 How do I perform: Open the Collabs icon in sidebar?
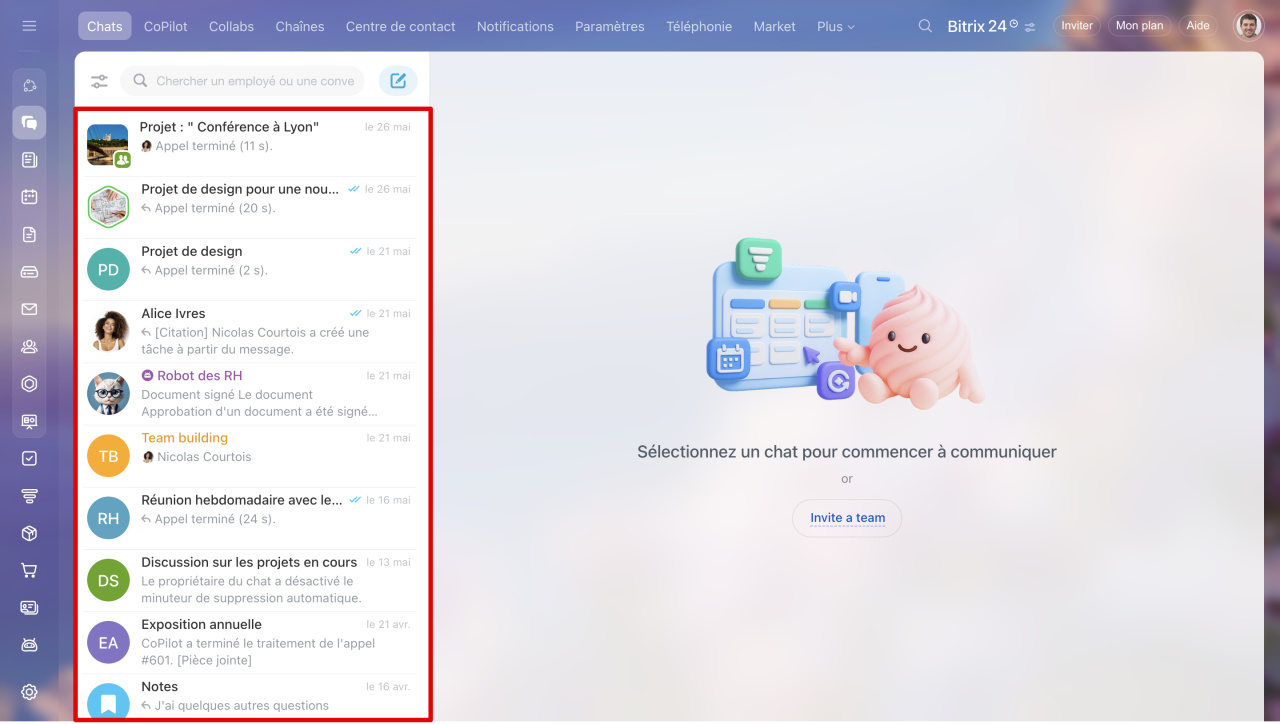29,85
